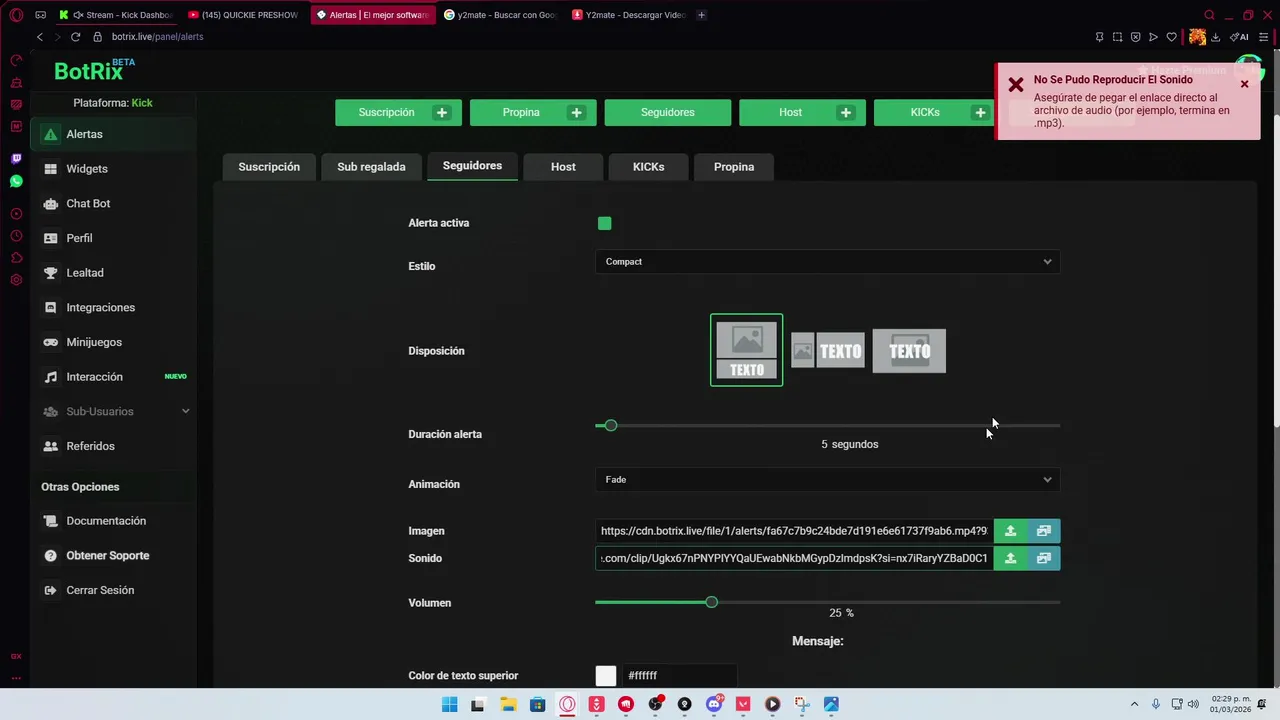
Task: Open gallery for Imagen
Action: (x=1043, y=531)
